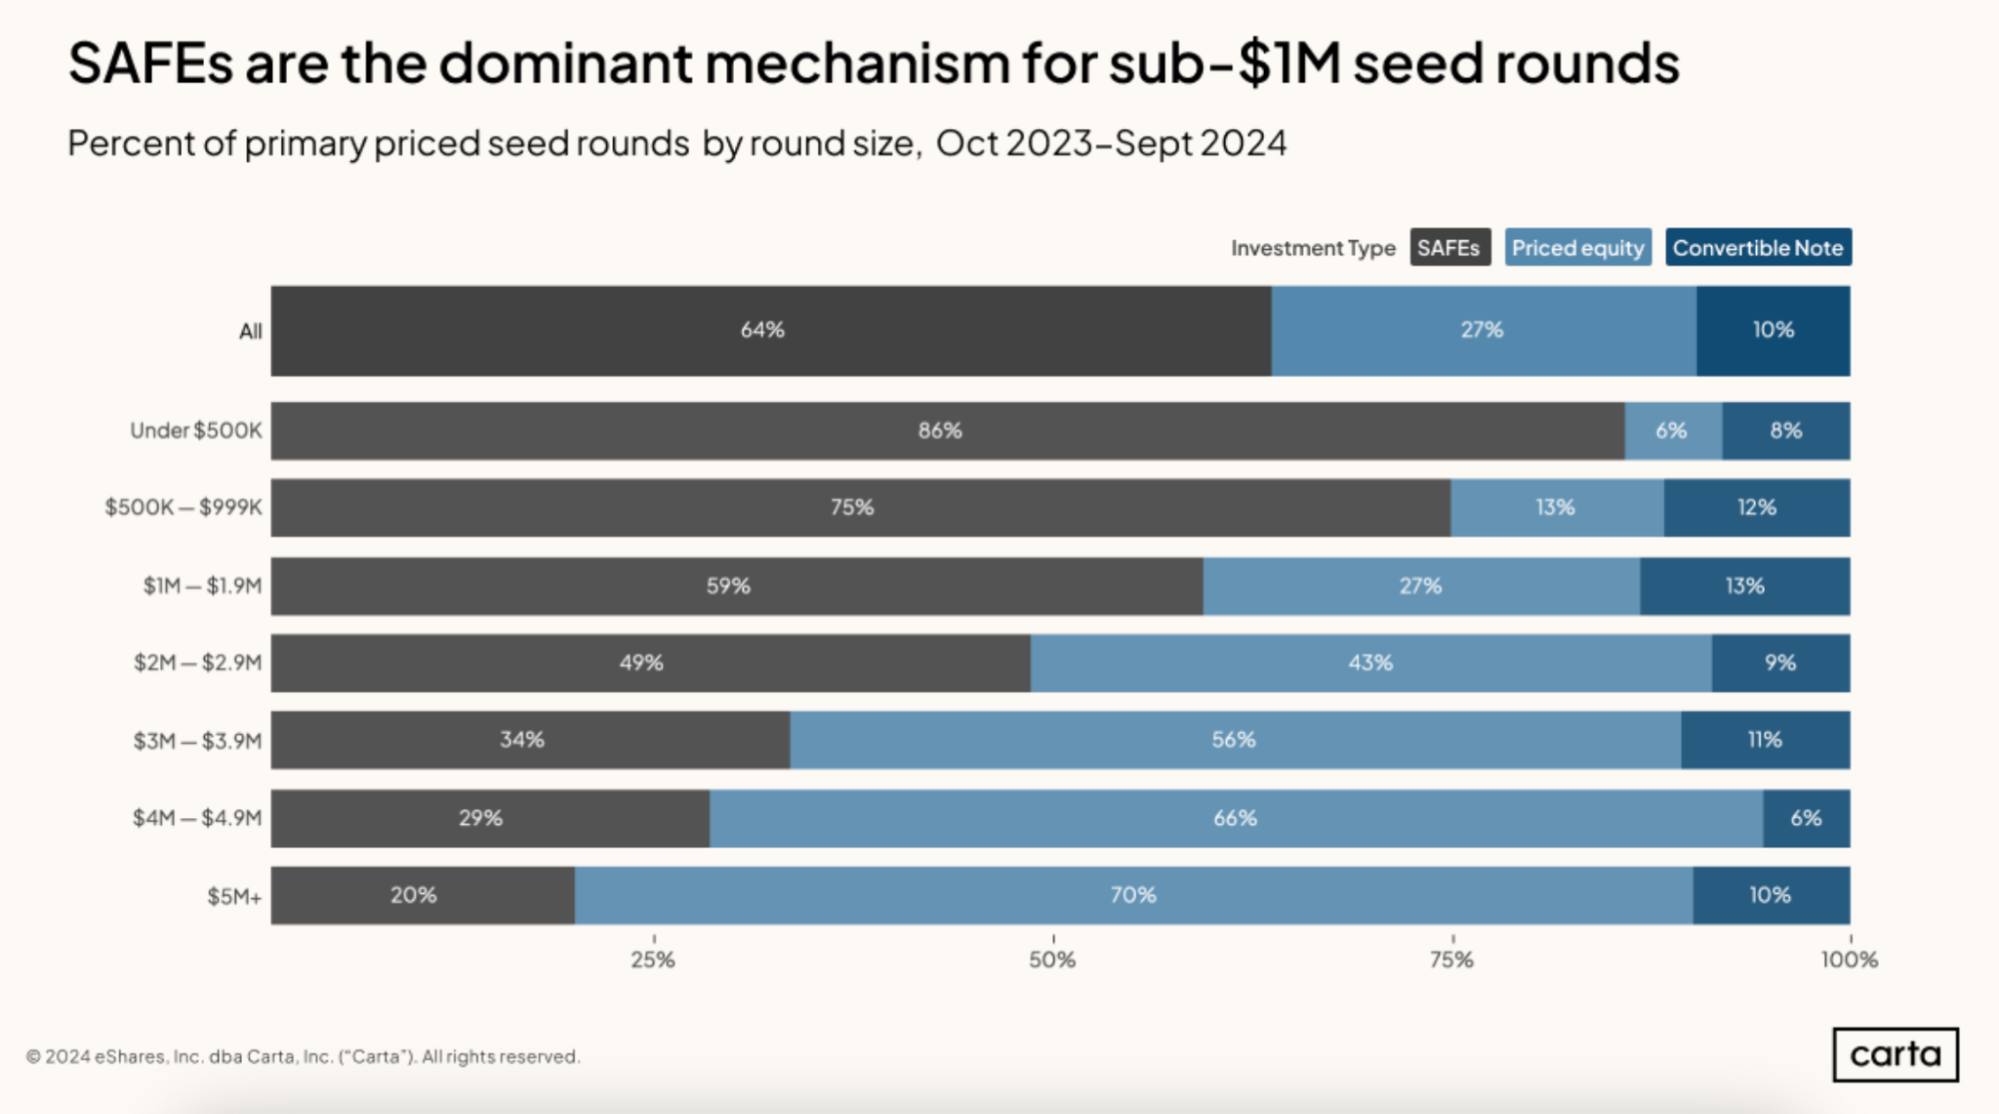
Task: Select the 43% priced equity segment
Action: pyautogui.click(x=1370, y=663)
